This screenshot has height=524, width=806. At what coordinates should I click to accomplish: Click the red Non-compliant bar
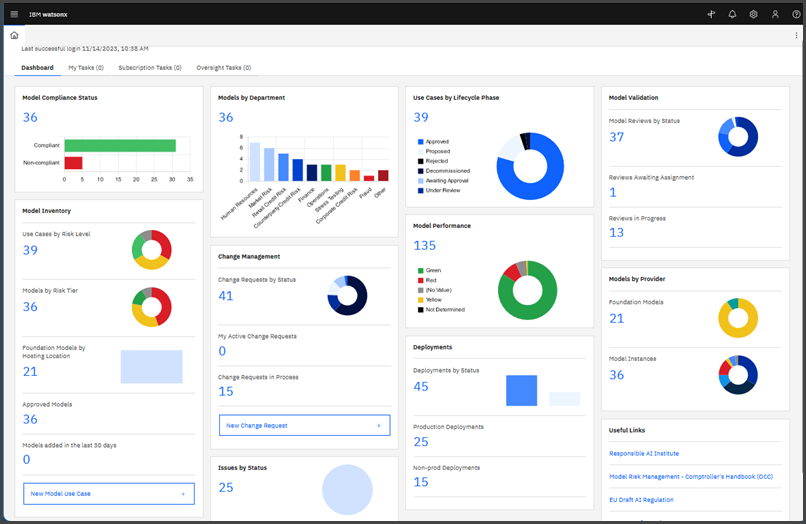74,163
